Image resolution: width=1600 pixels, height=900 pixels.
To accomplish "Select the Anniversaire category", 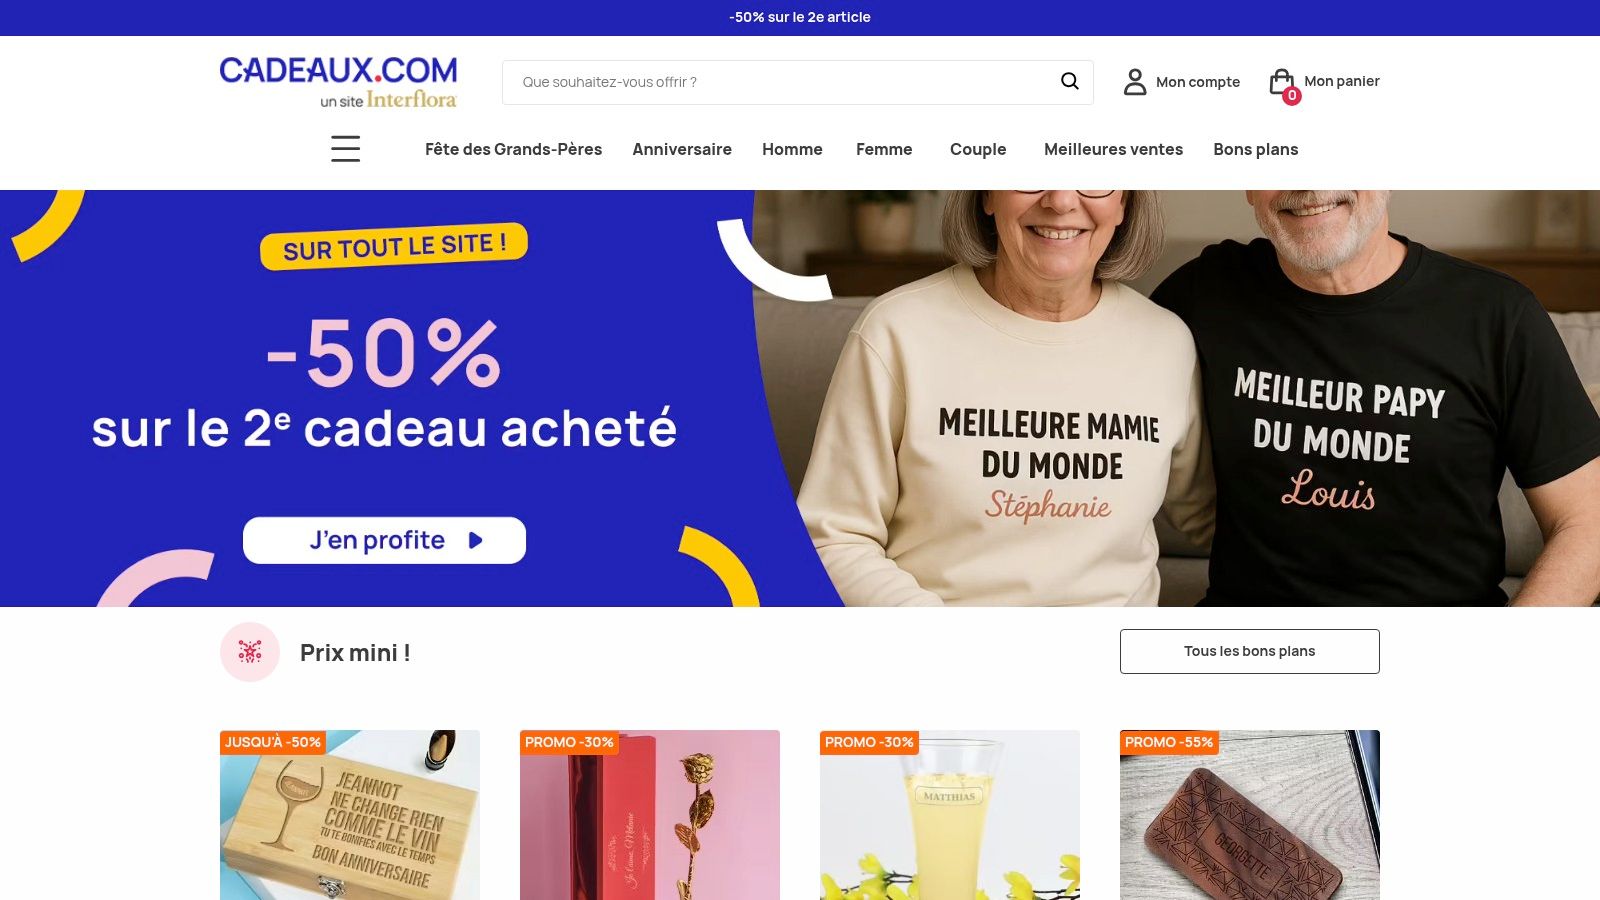I will point(682,149).
